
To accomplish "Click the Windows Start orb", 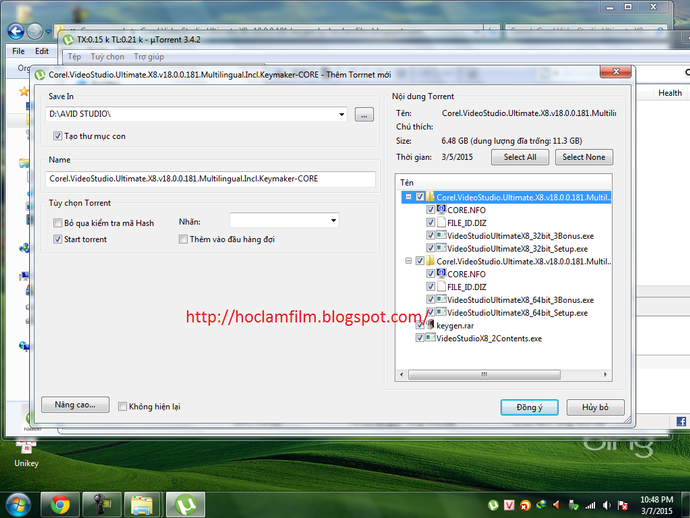I will tap(18, 505).
